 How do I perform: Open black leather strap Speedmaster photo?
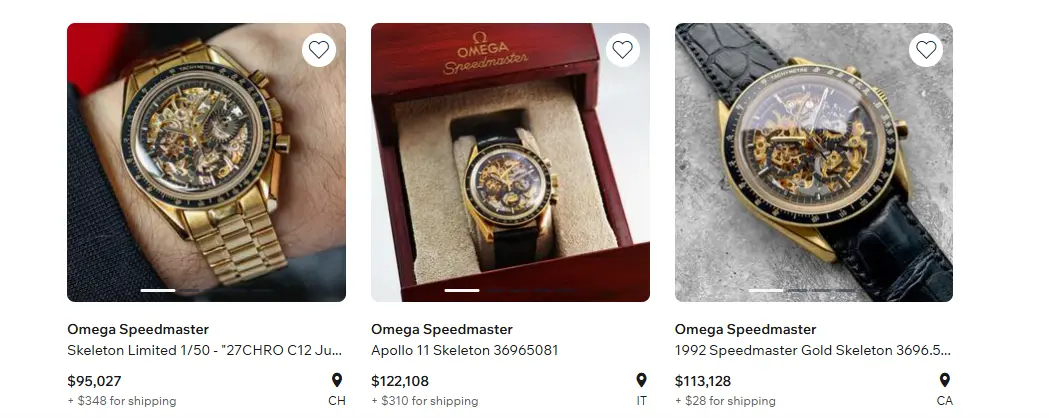813,162
